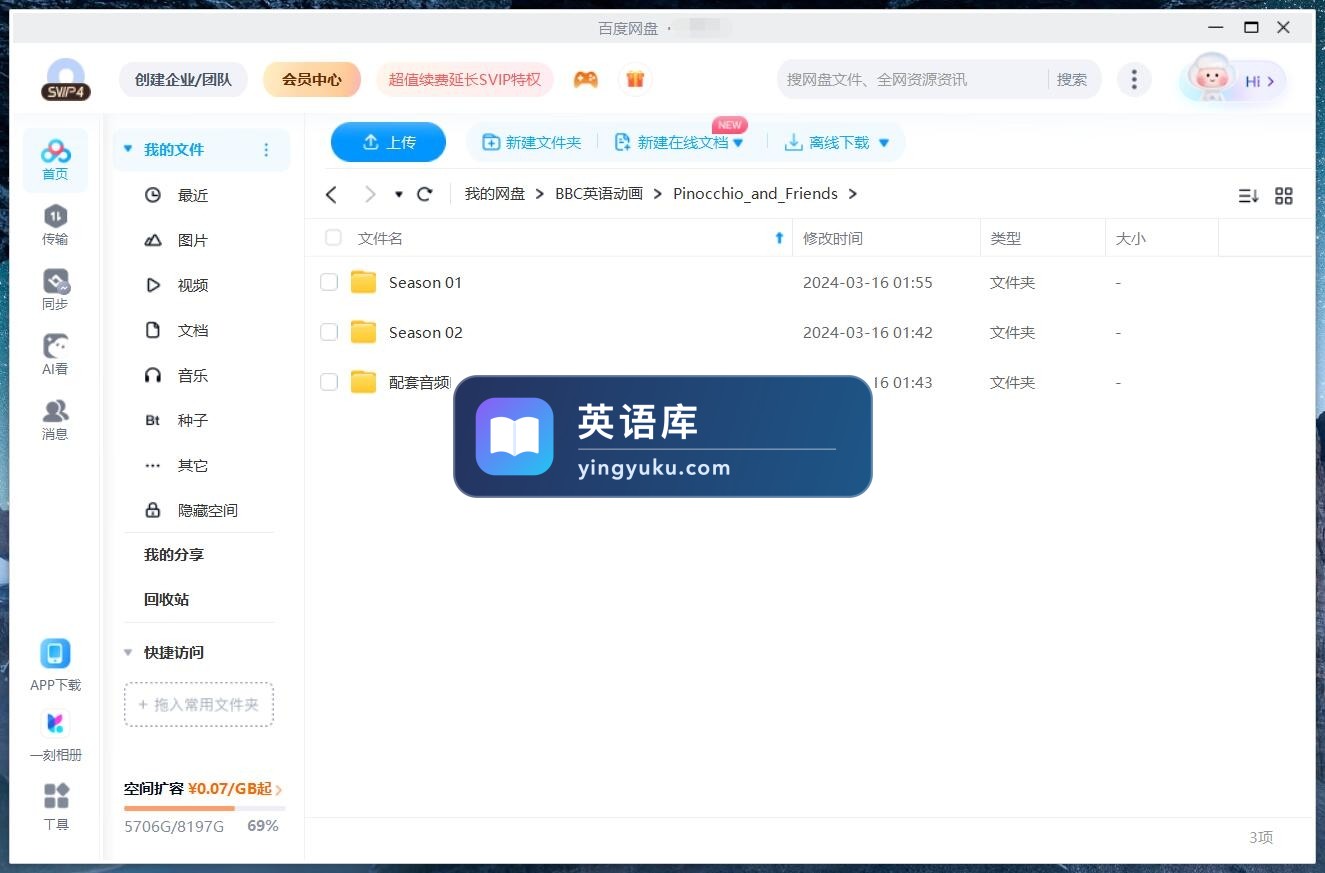1325x873 pixels.
Task: Go forward with the right arrow
Action: [x=370, y=194]
